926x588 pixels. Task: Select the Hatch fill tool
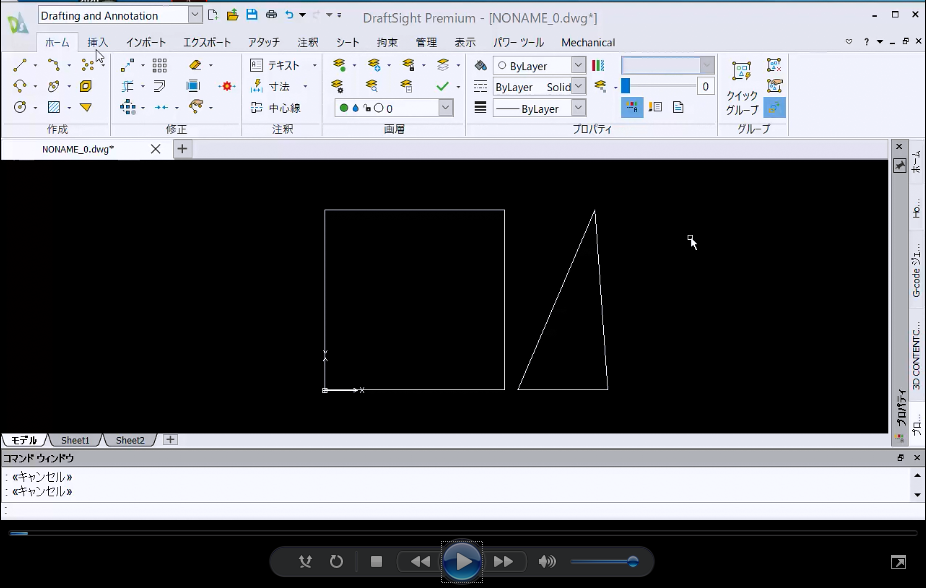pos(53,107)
